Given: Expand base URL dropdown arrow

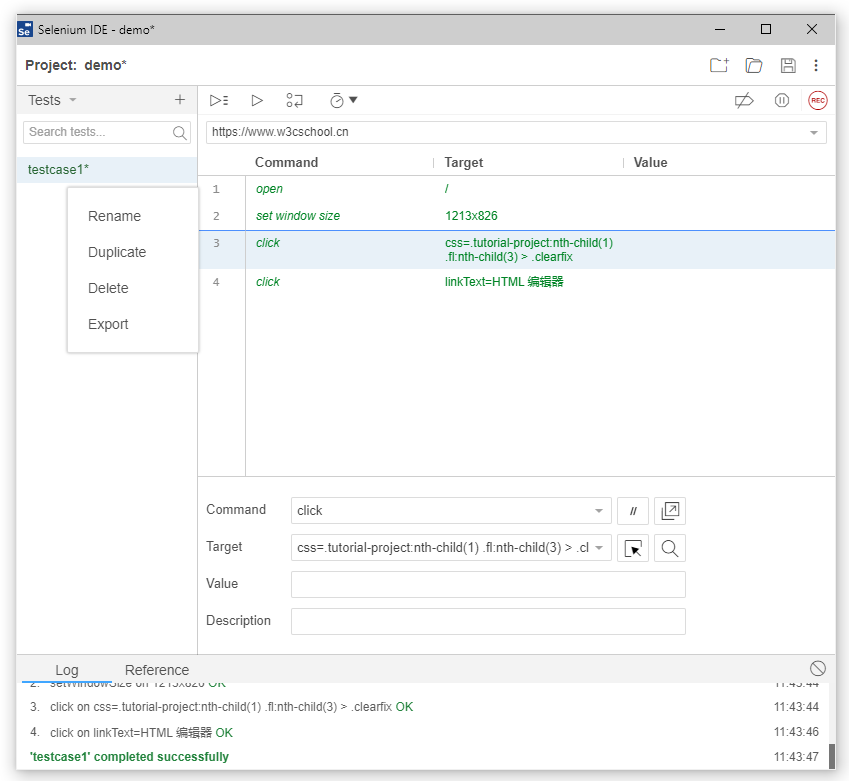Looking at the screenshot, I should pyautogui.click(x=814, y=132).
